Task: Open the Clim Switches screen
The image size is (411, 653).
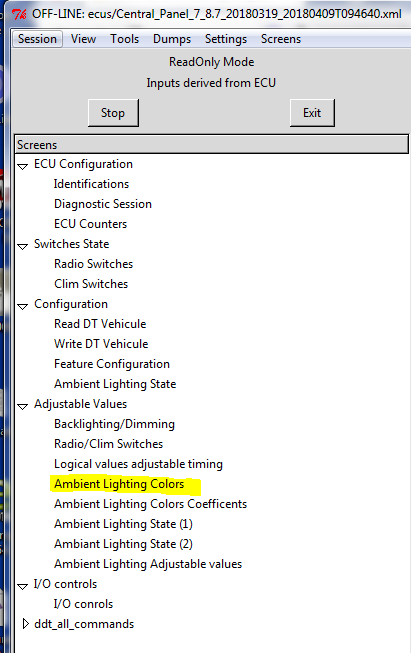Action: click(x=91, y=284)
